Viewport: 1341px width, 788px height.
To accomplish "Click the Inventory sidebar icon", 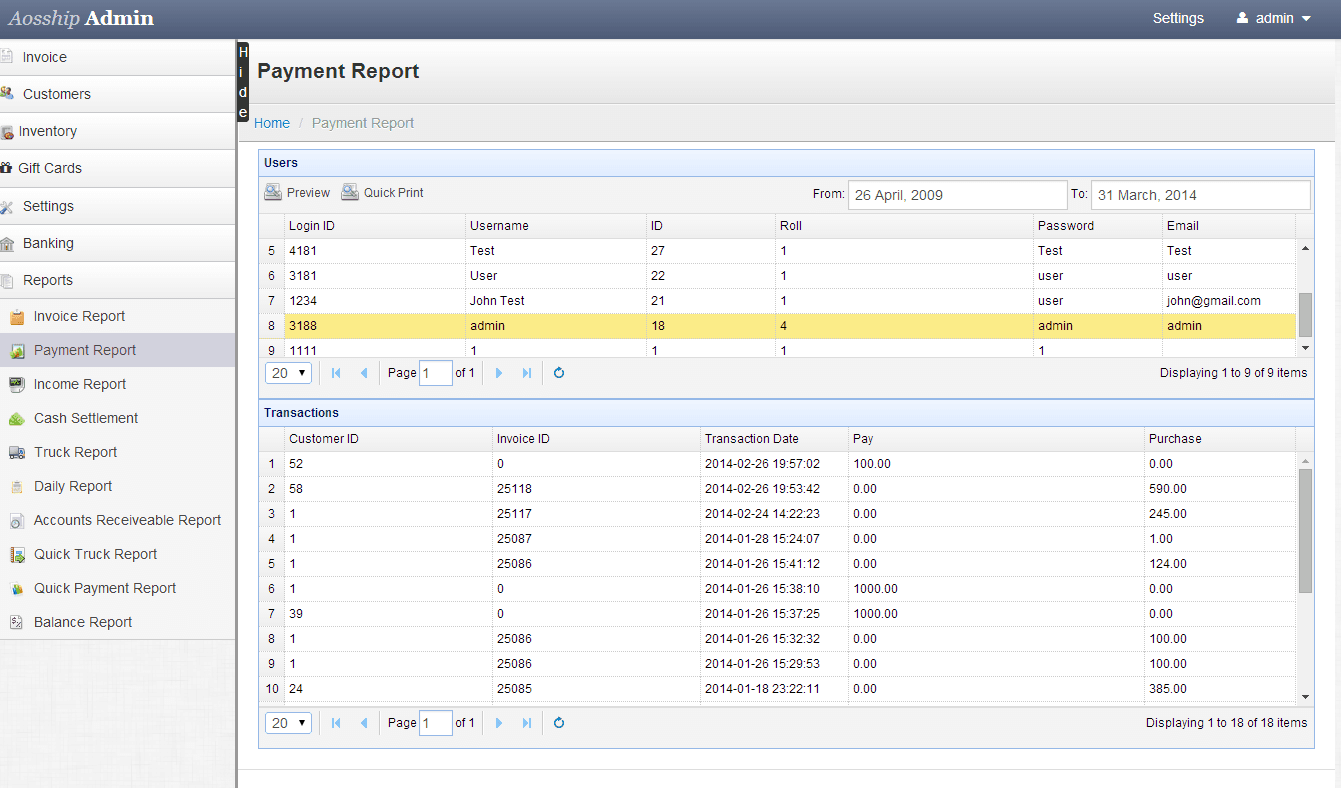I will click(x=7, y=131).
